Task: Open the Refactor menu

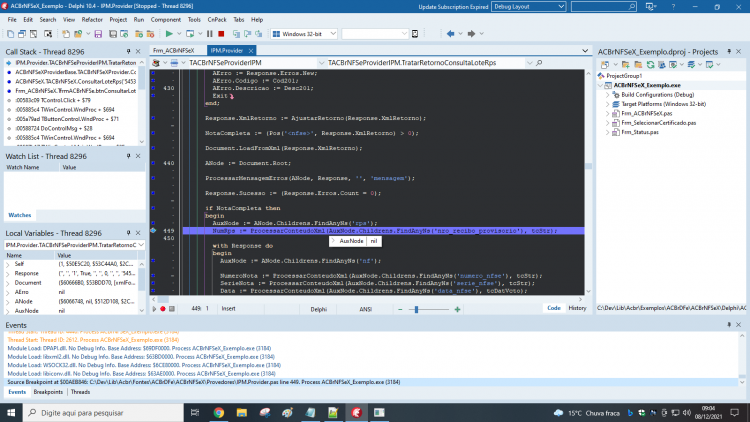Action: (92, 20)
